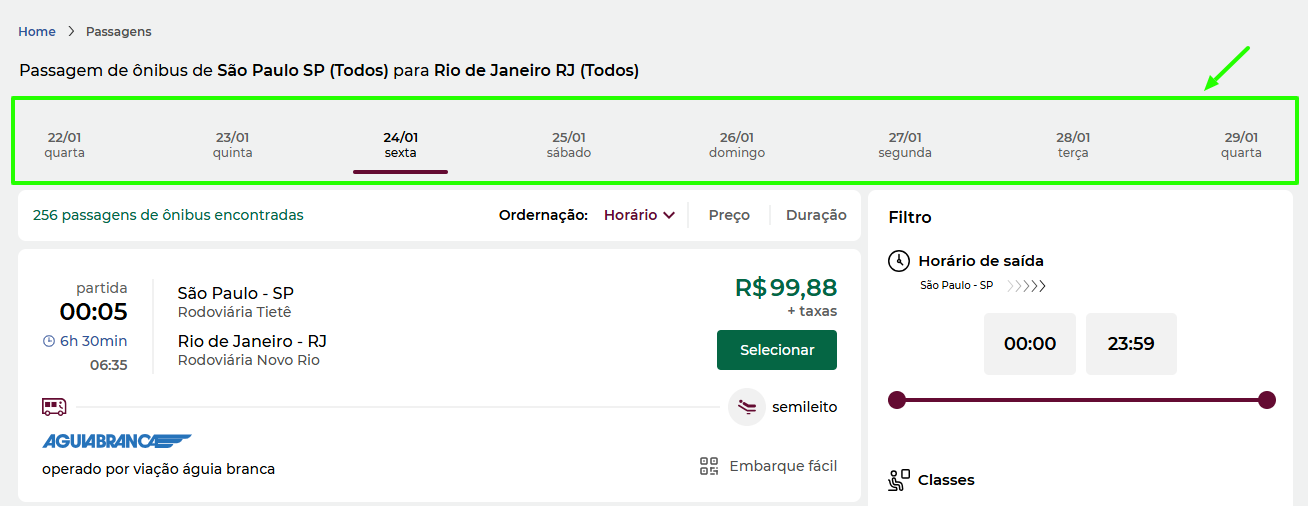Click the clock icon beside Horário de saída

pos(899,261)
